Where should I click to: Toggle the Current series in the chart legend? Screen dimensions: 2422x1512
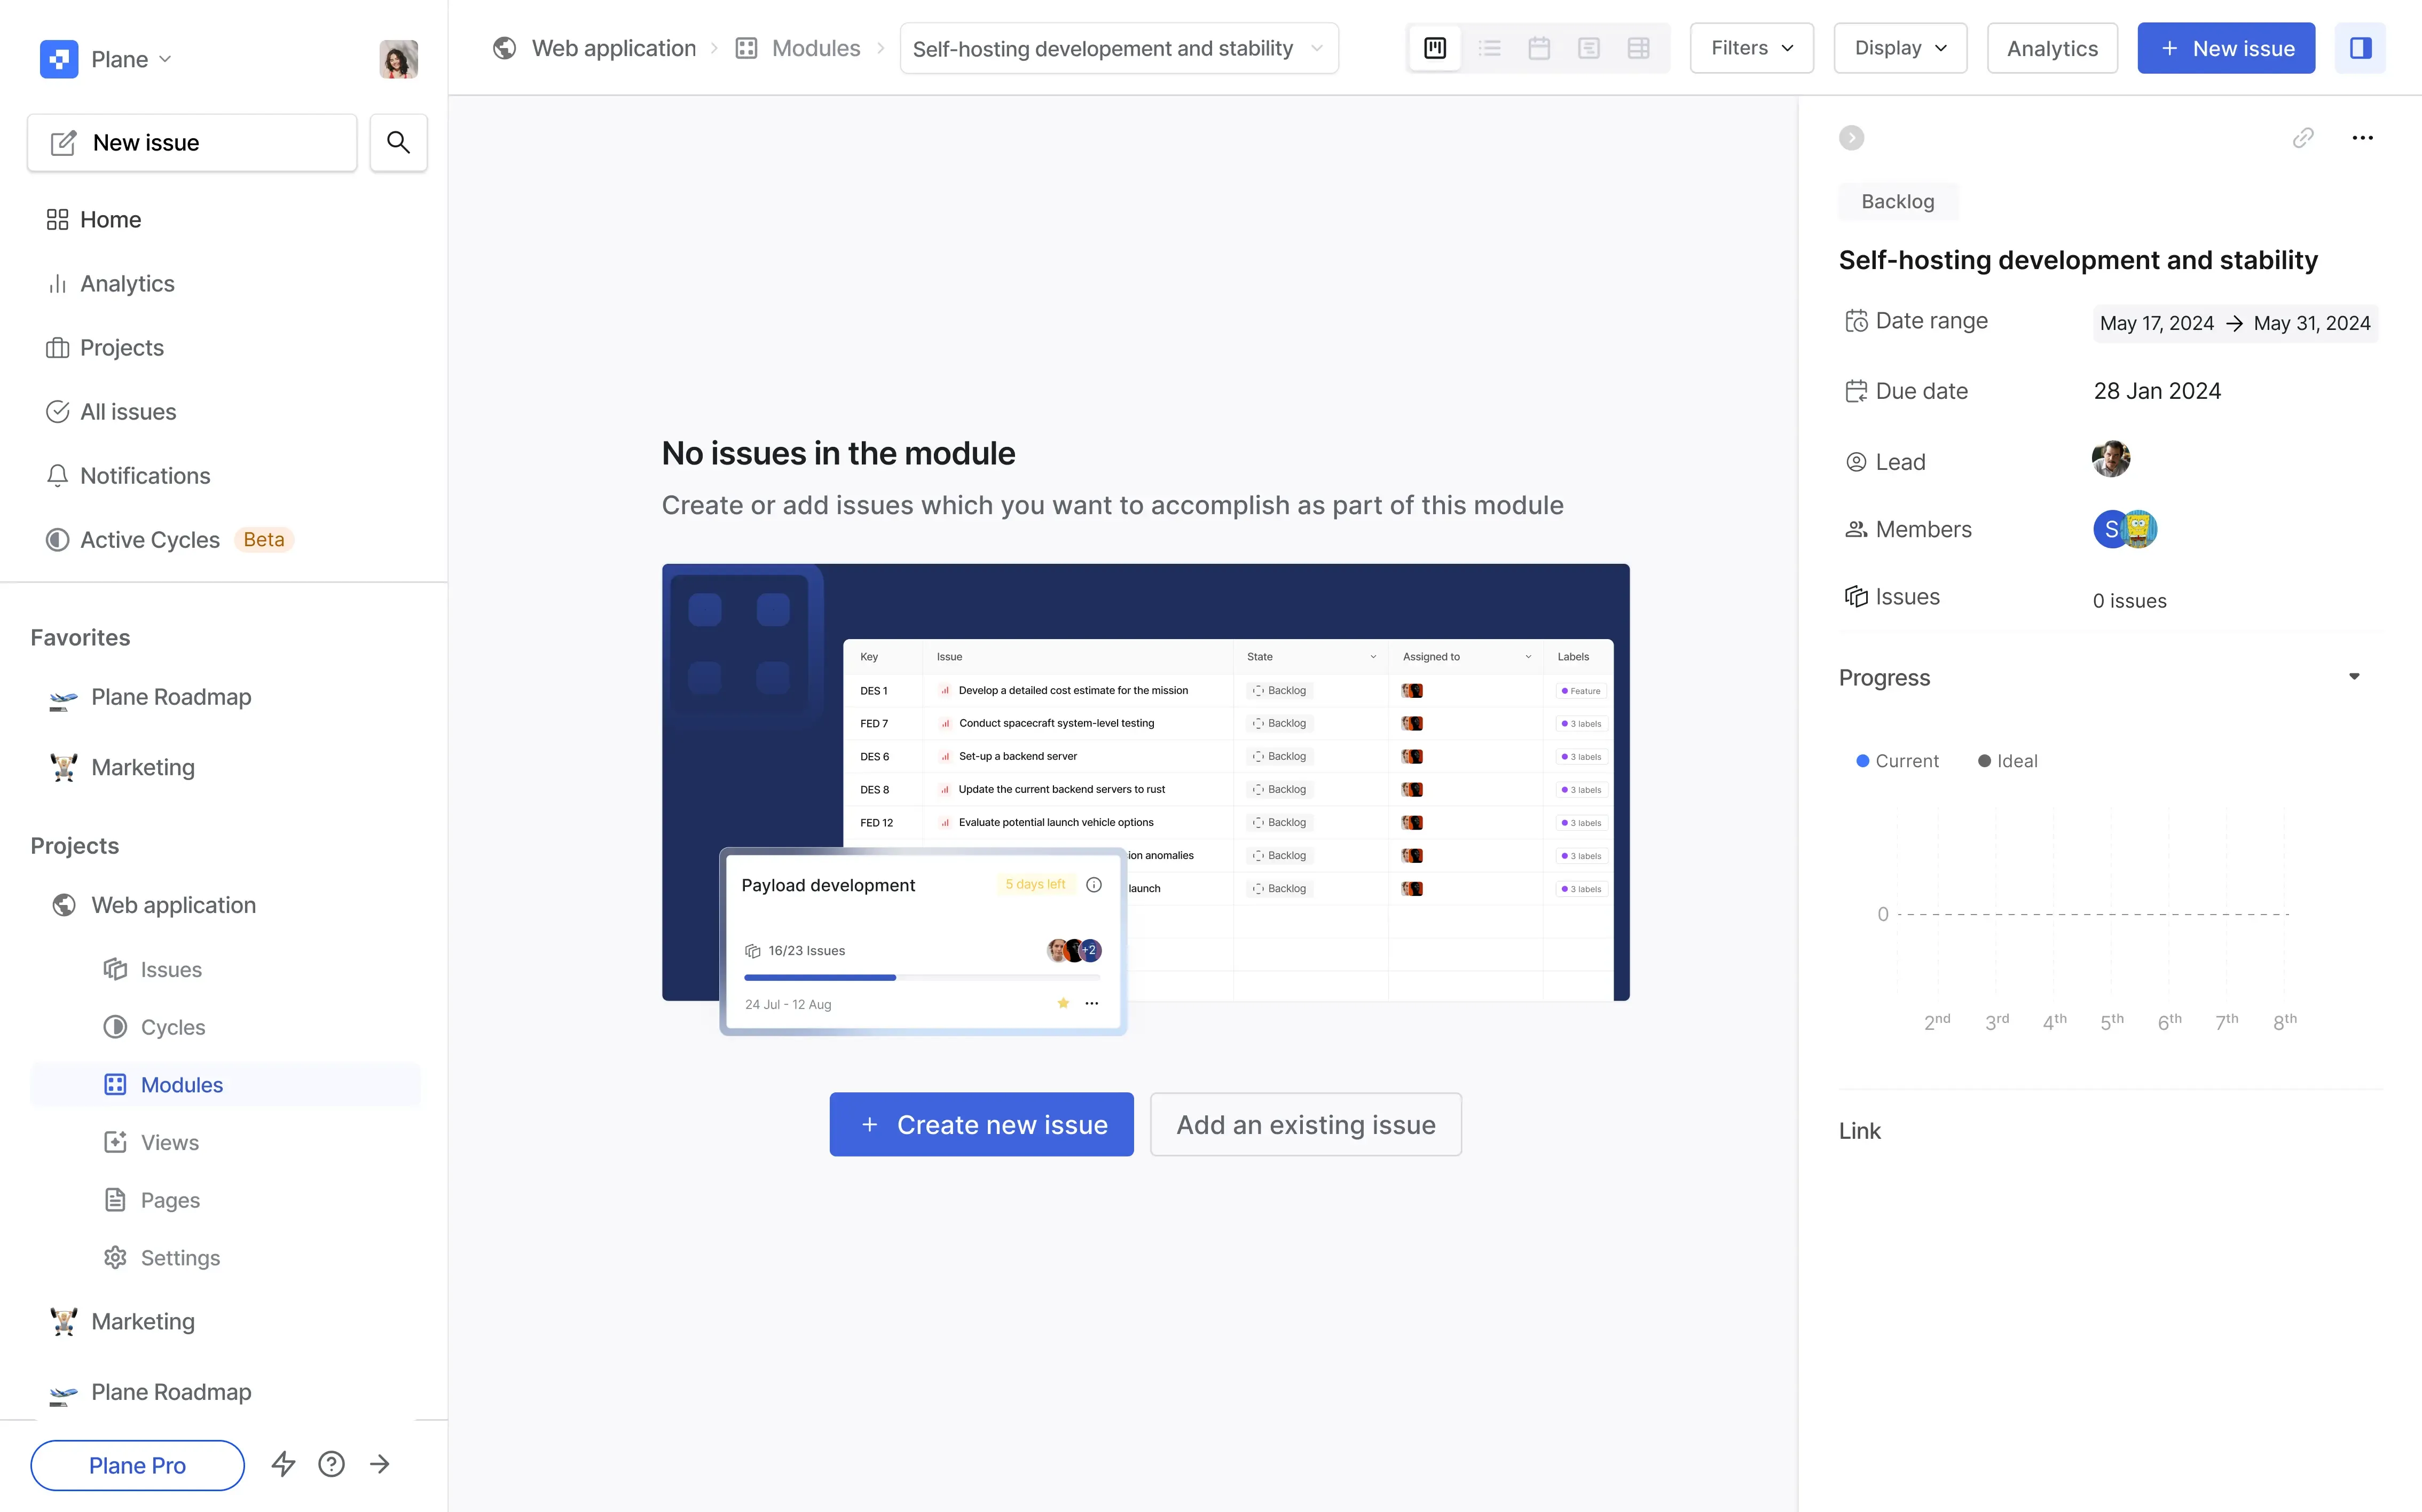(1896, 761)
